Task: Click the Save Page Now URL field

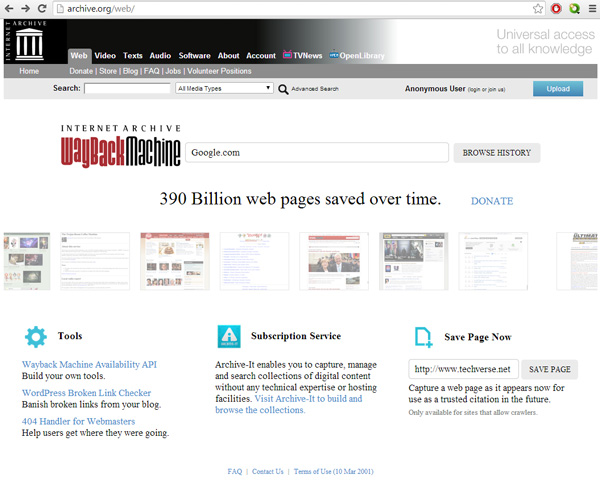Action: pyautogui.click(x=463, y=369)
